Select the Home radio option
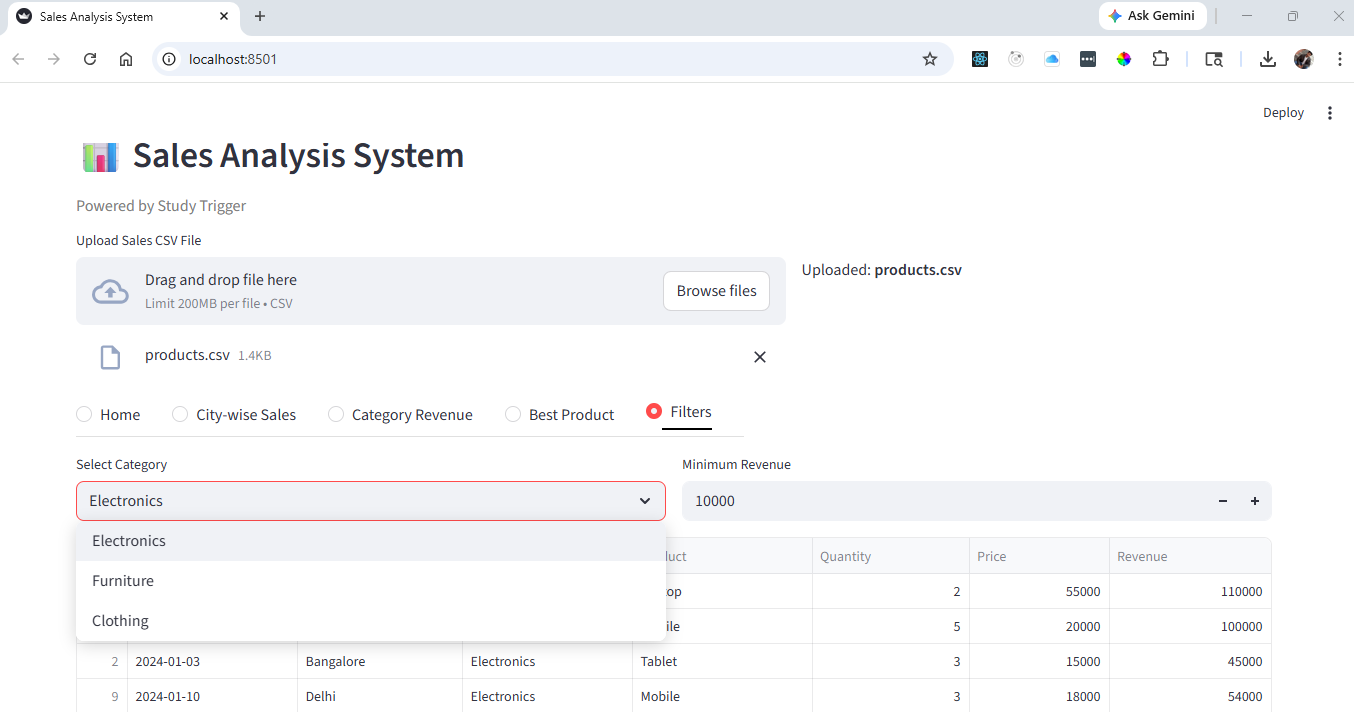The width and height of the screenshot is (1354, 712). pyautogui.click(x=84, y=413)
